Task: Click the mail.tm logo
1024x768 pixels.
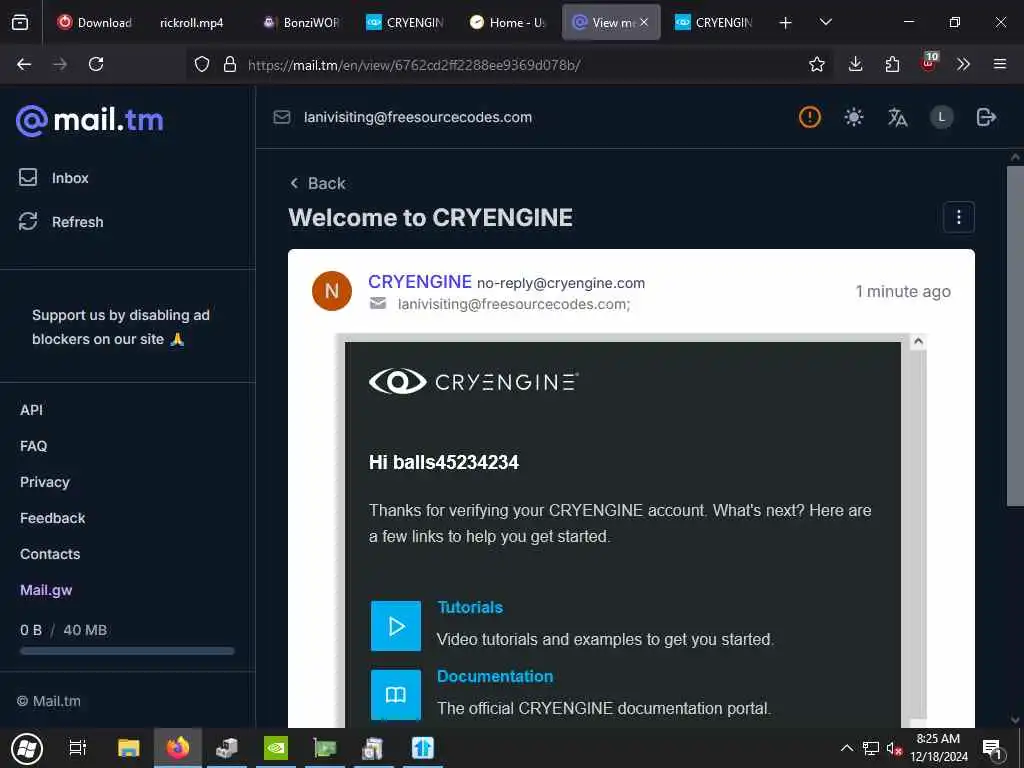Action: [x=90, y=120]
